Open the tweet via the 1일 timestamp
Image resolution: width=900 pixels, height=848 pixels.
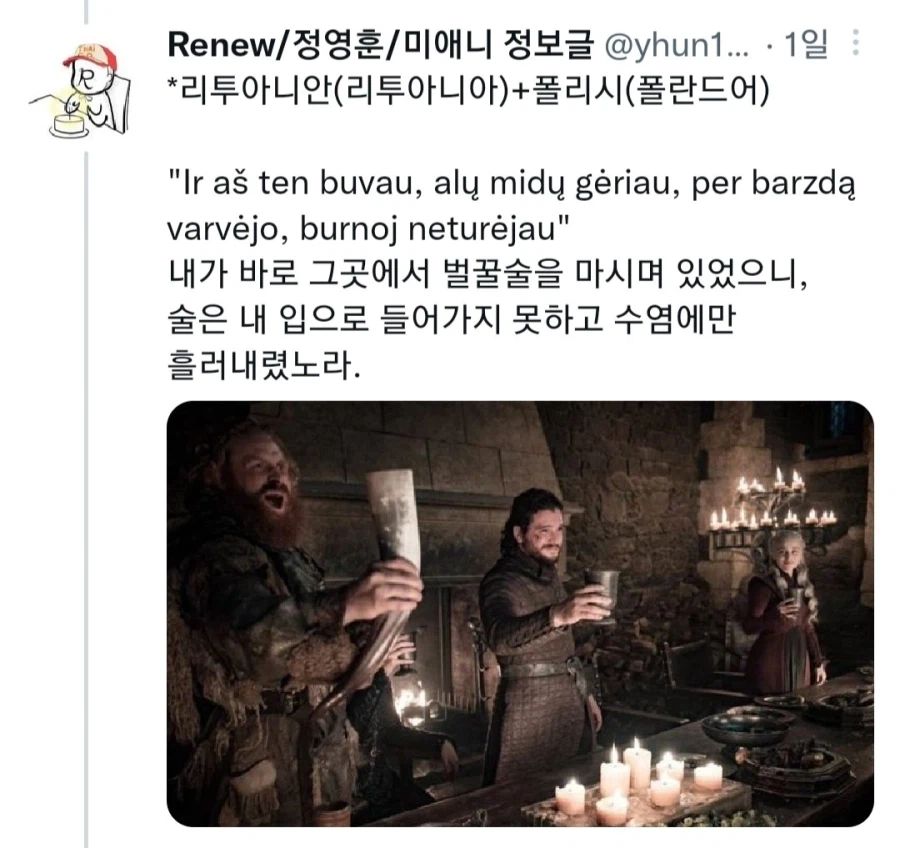806,44
